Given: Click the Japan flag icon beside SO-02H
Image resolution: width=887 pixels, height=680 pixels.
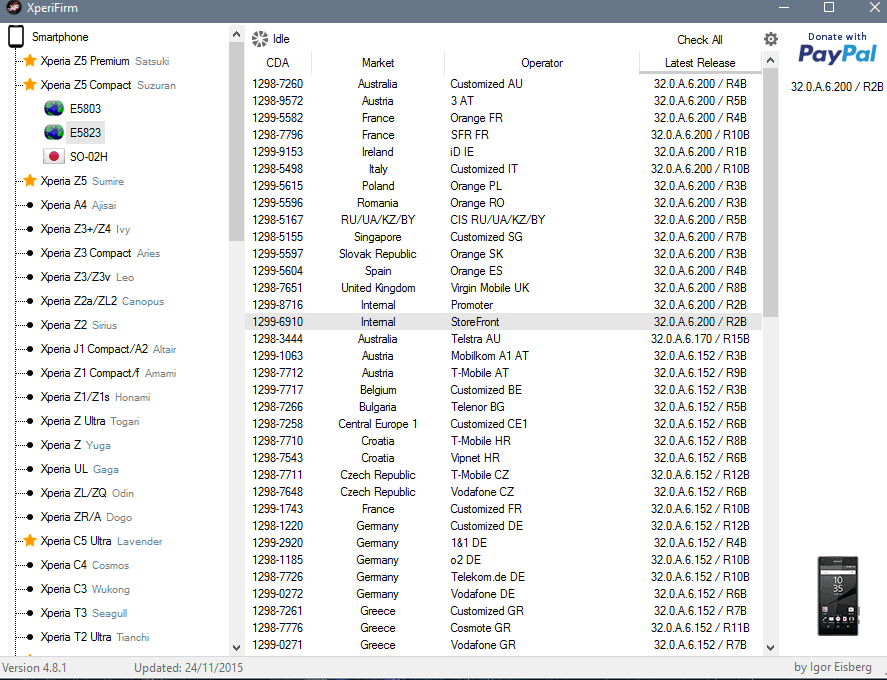Looking at the screenshot, I should (54, 157).
